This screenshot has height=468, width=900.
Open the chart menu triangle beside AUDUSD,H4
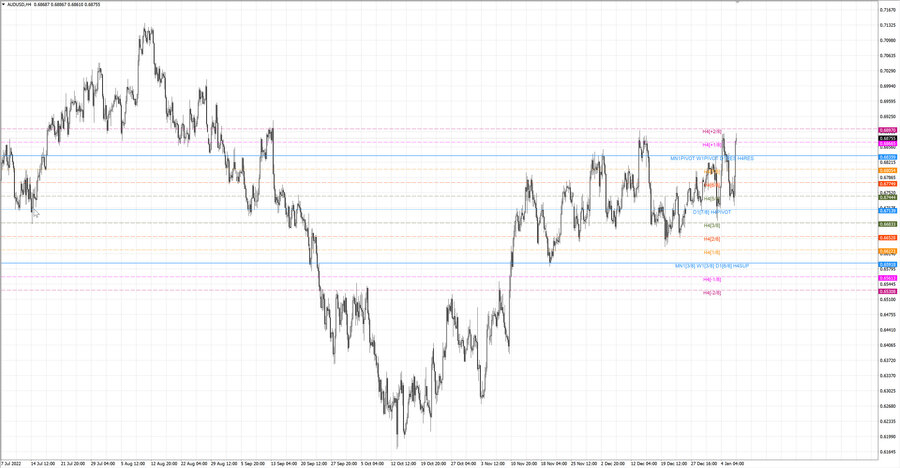point(3,4)
